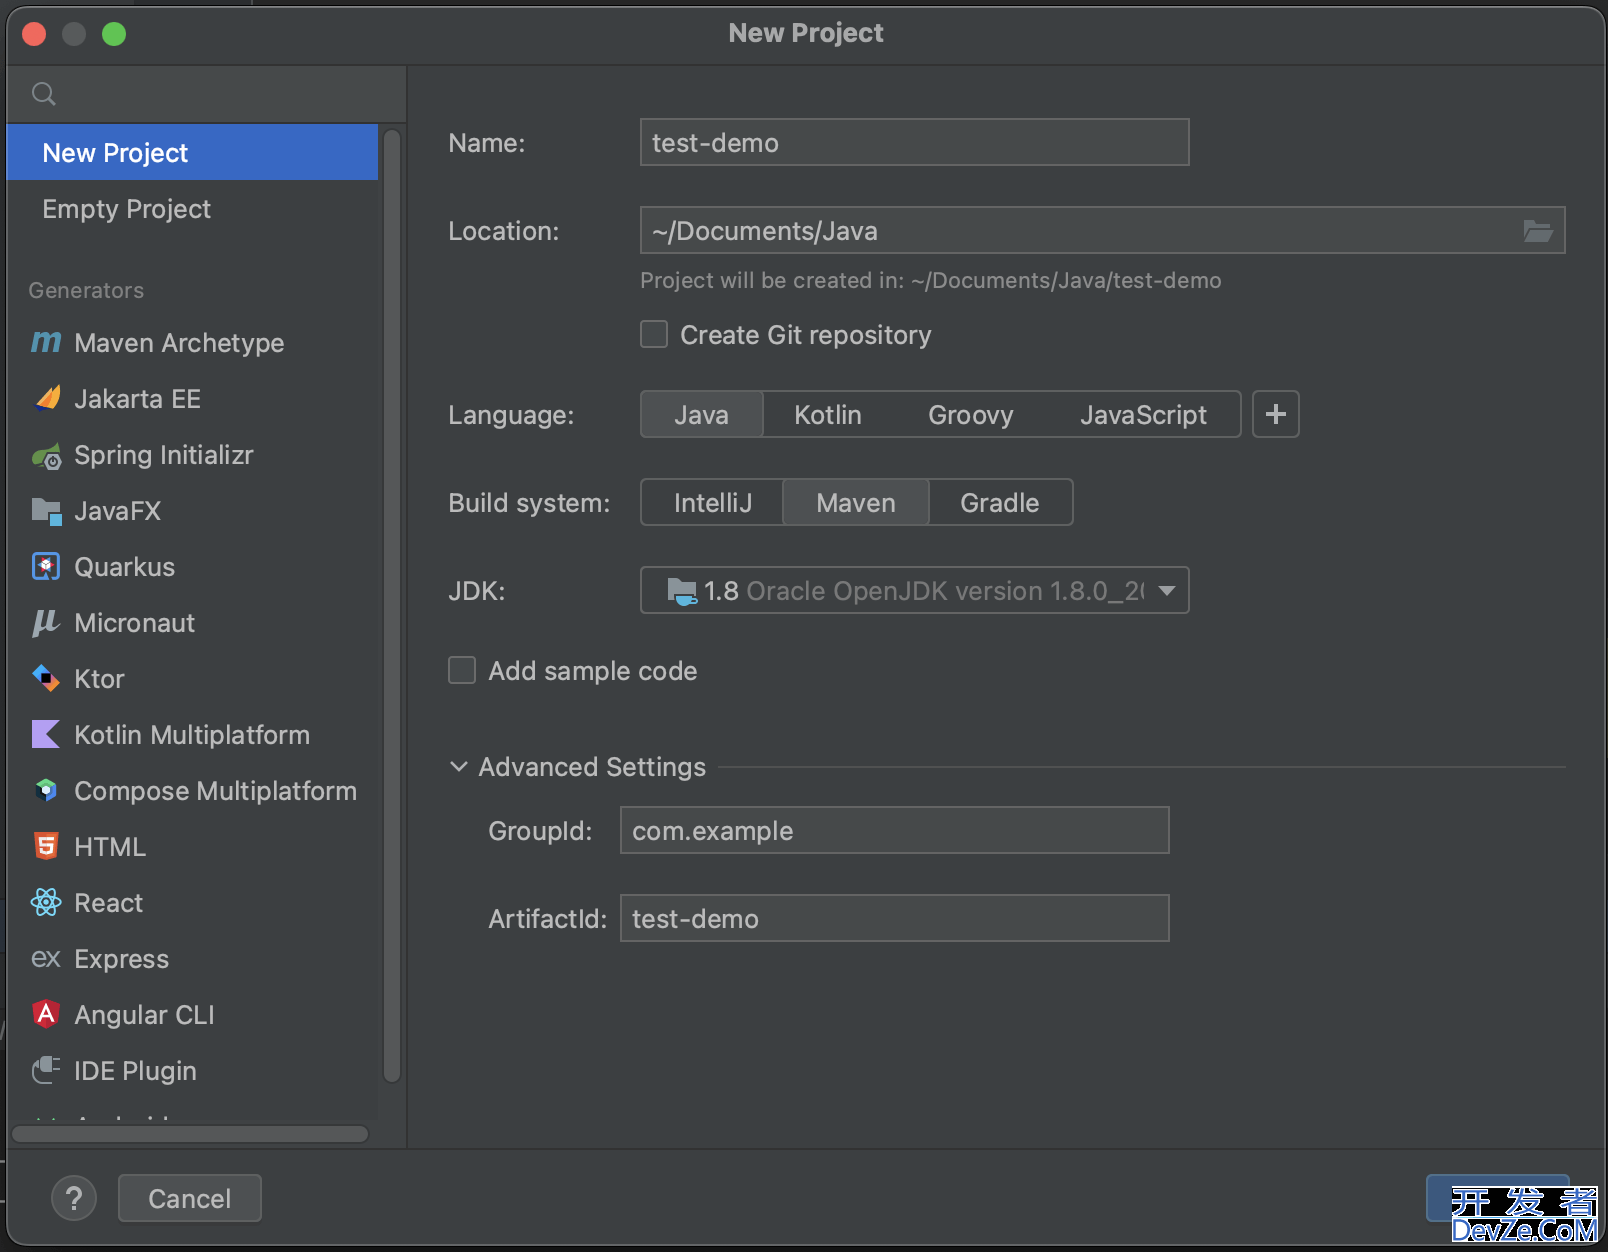
Task: Click the Compose Multiplatform icon
Action: click(46, 791)
